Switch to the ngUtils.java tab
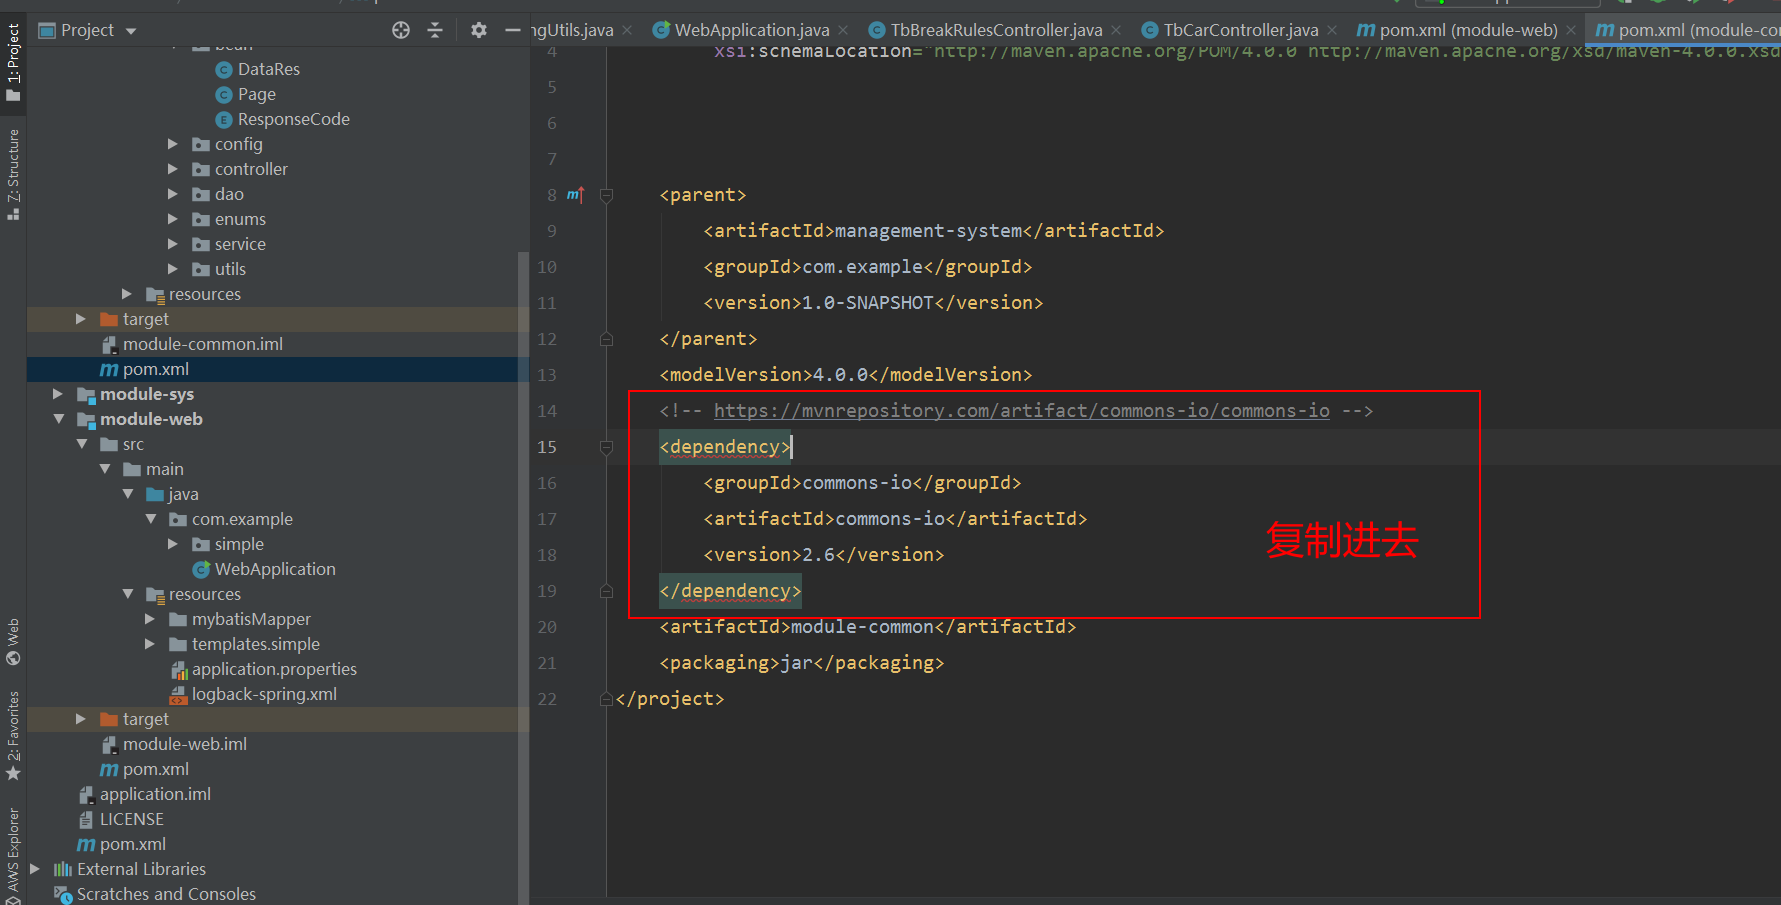The image size is (1781, 905). tap(573, 30)
